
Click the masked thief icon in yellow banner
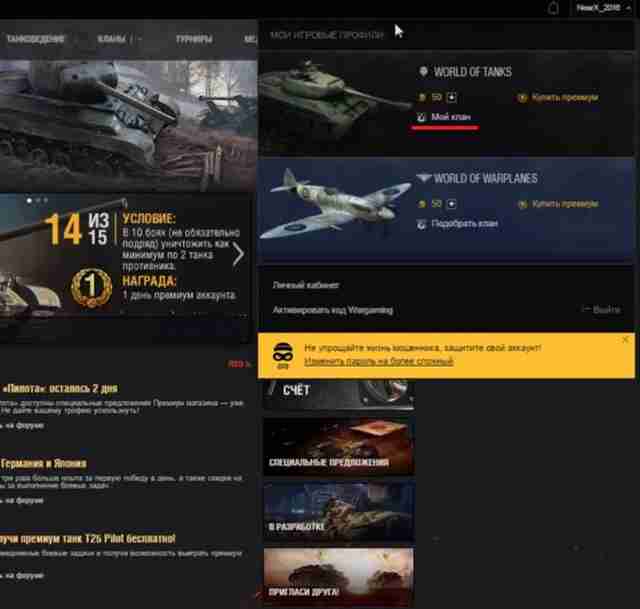[283, 355]
